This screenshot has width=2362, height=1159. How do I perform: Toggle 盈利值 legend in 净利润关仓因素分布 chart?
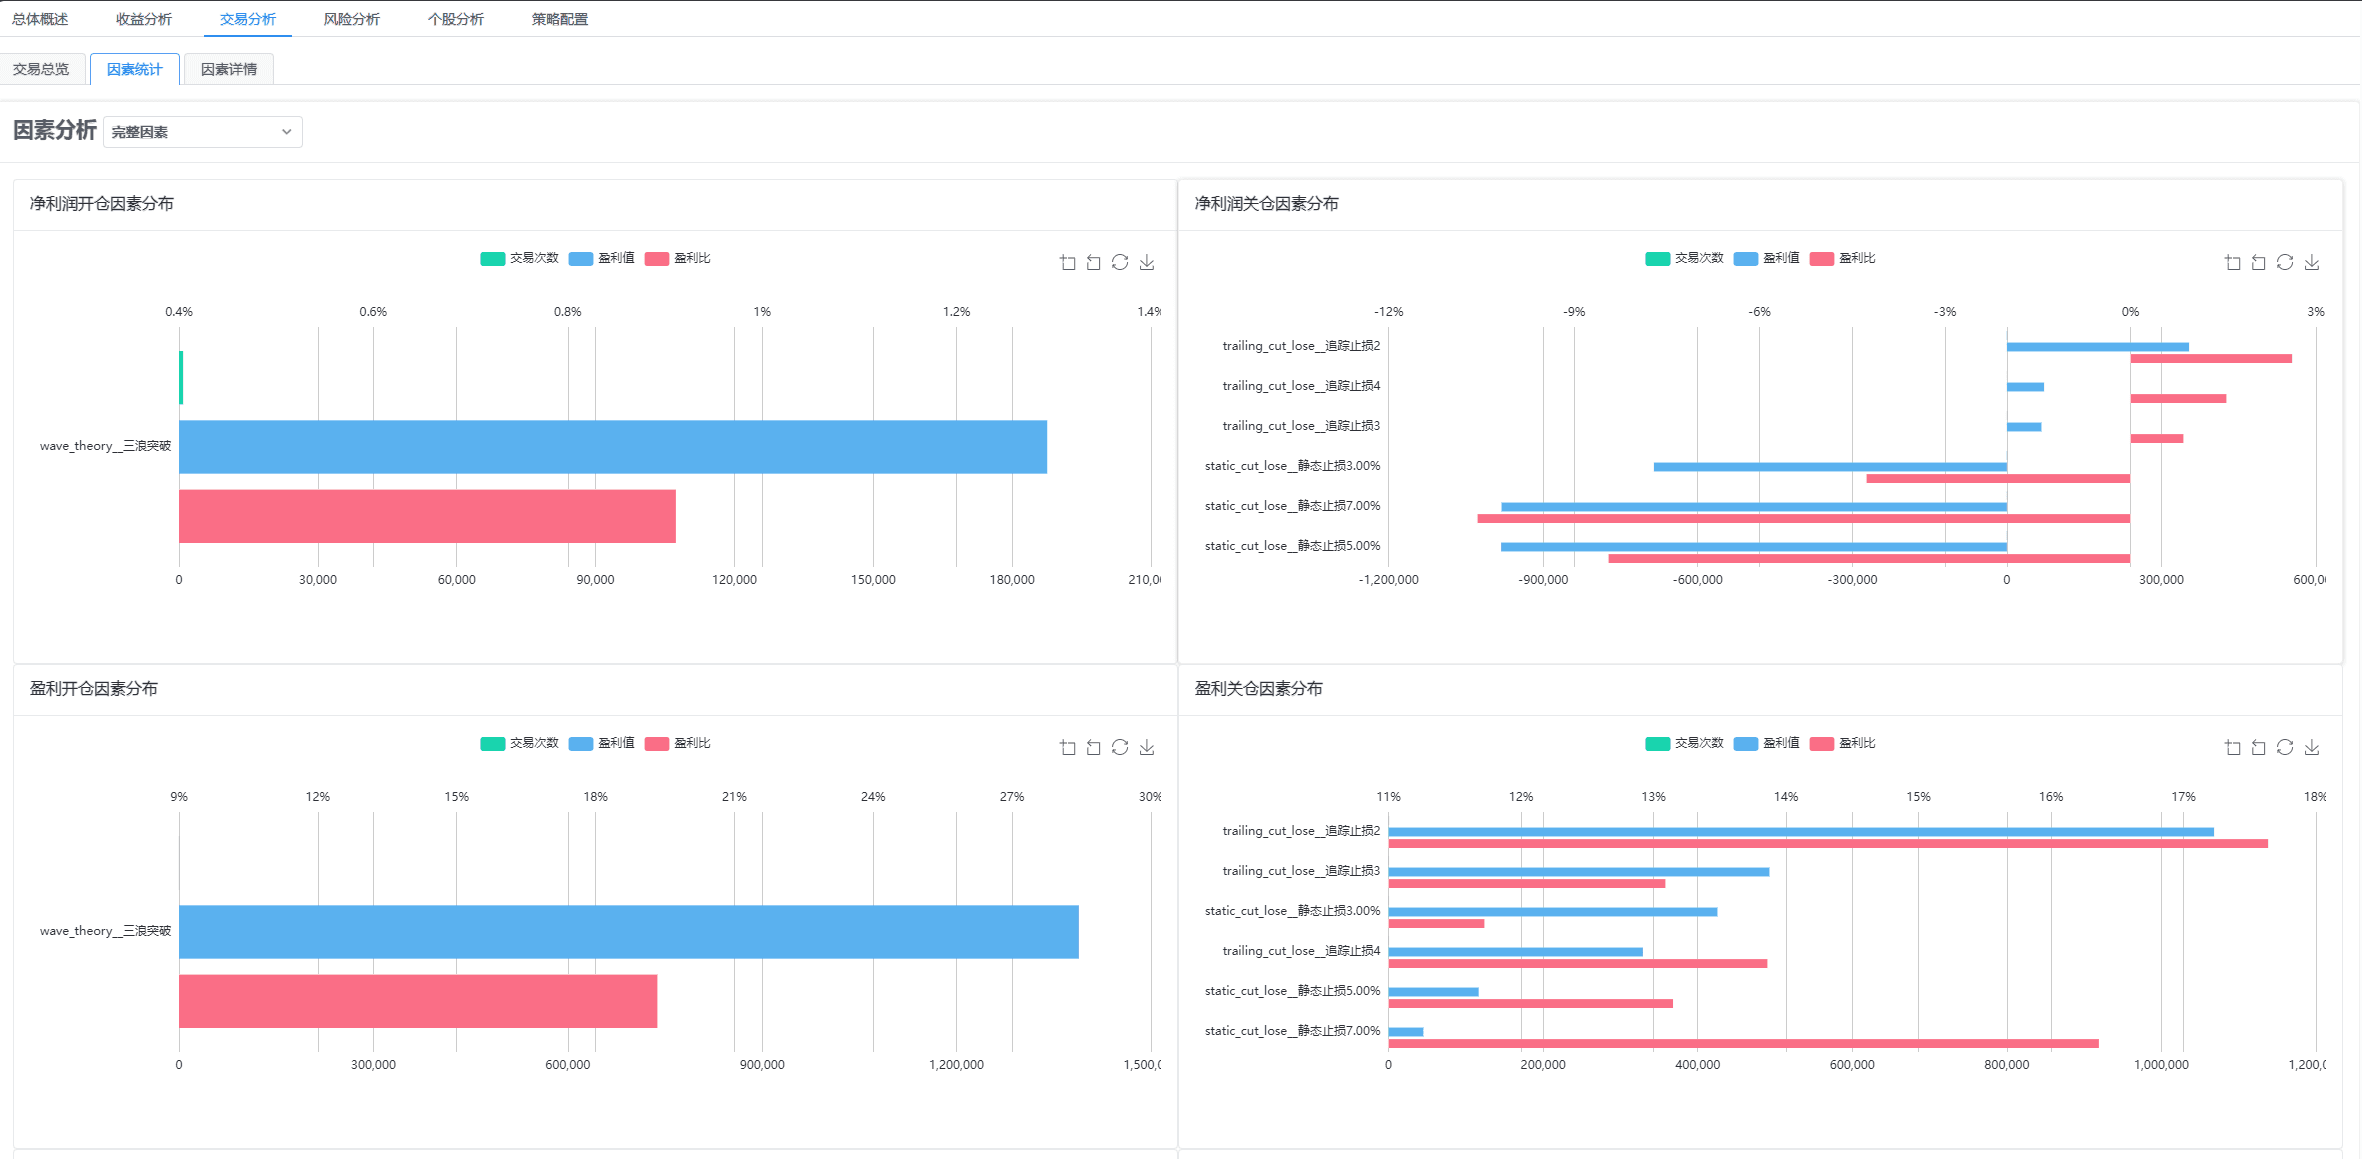pos(1780,258)
